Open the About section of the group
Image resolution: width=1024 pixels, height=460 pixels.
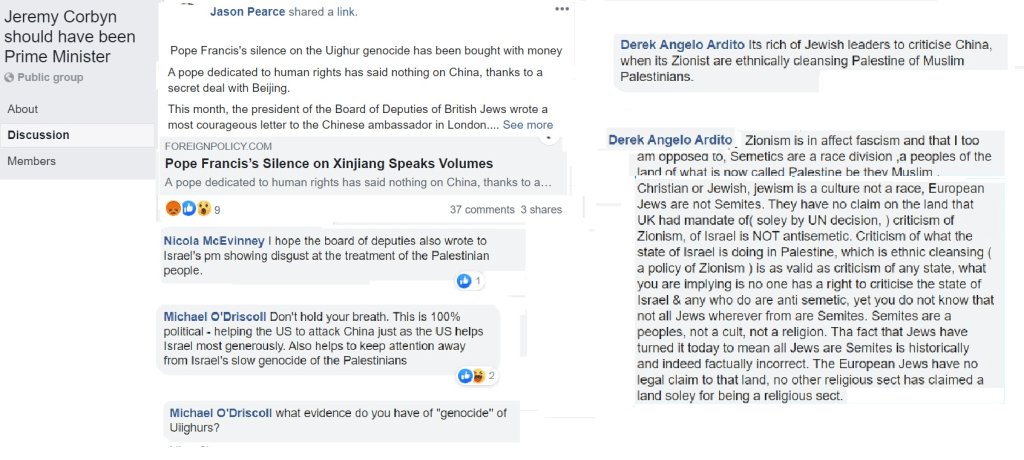23,109
